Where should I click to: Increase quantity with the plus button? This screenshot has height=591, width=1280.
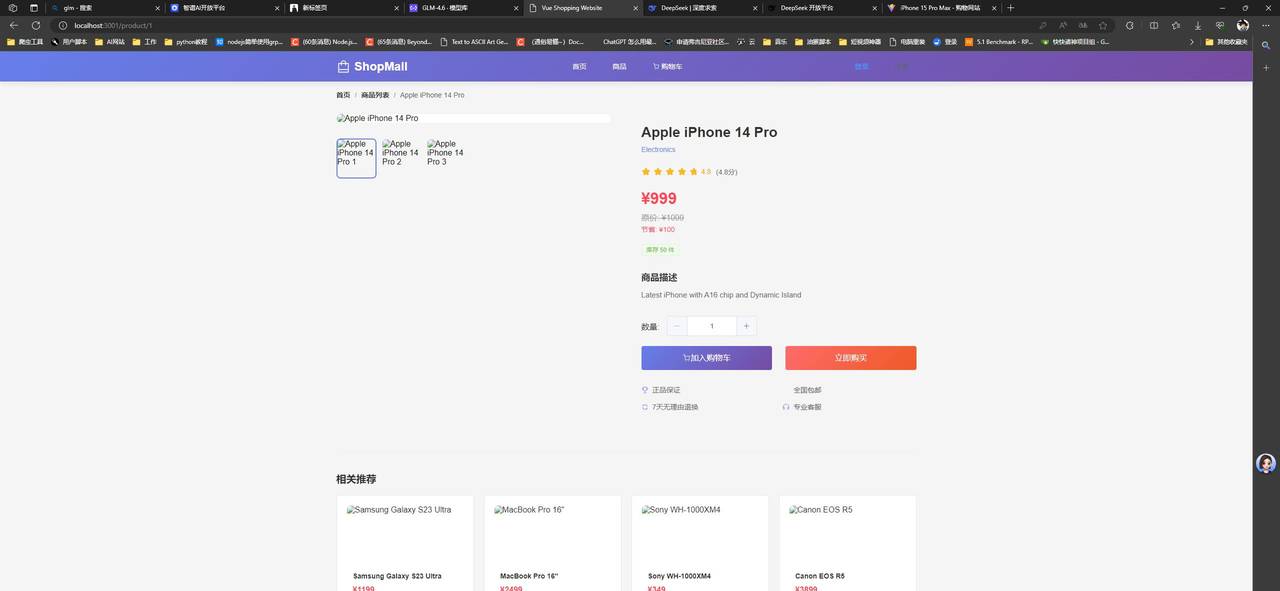(x=746, y=326)
